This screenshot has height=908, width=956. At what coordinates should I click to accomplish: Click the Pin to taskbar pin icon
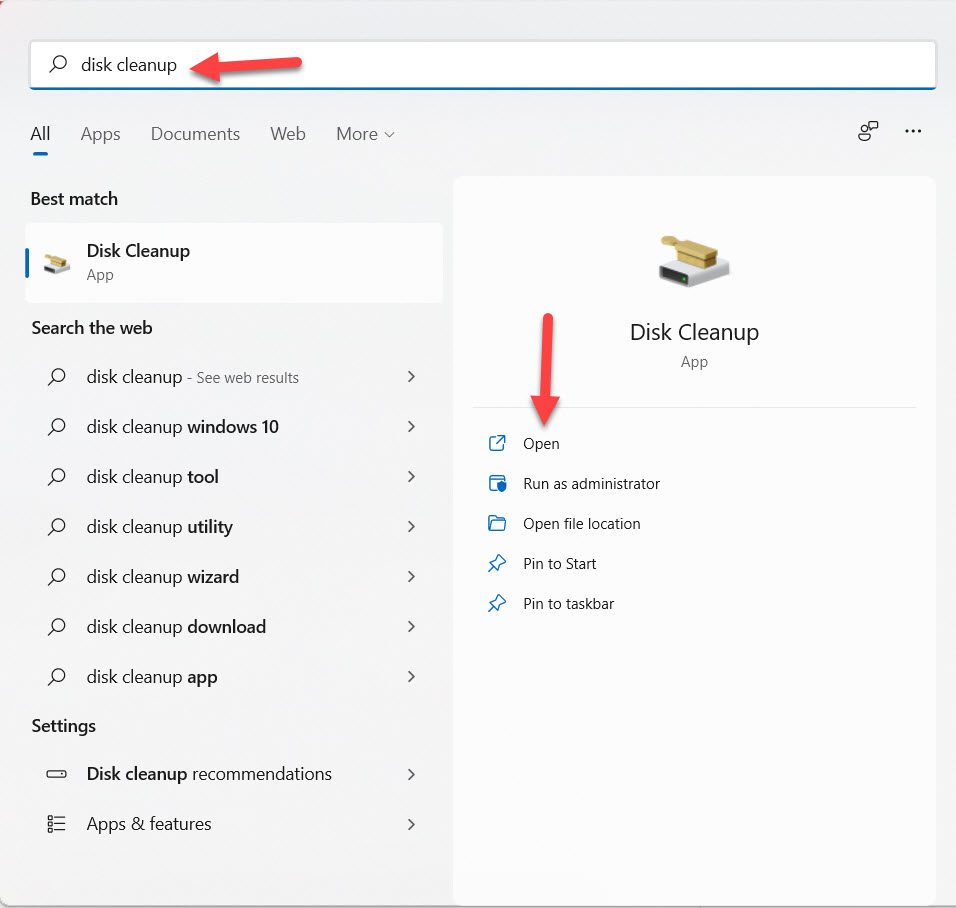pyautogui.click(x=497, y=604)
